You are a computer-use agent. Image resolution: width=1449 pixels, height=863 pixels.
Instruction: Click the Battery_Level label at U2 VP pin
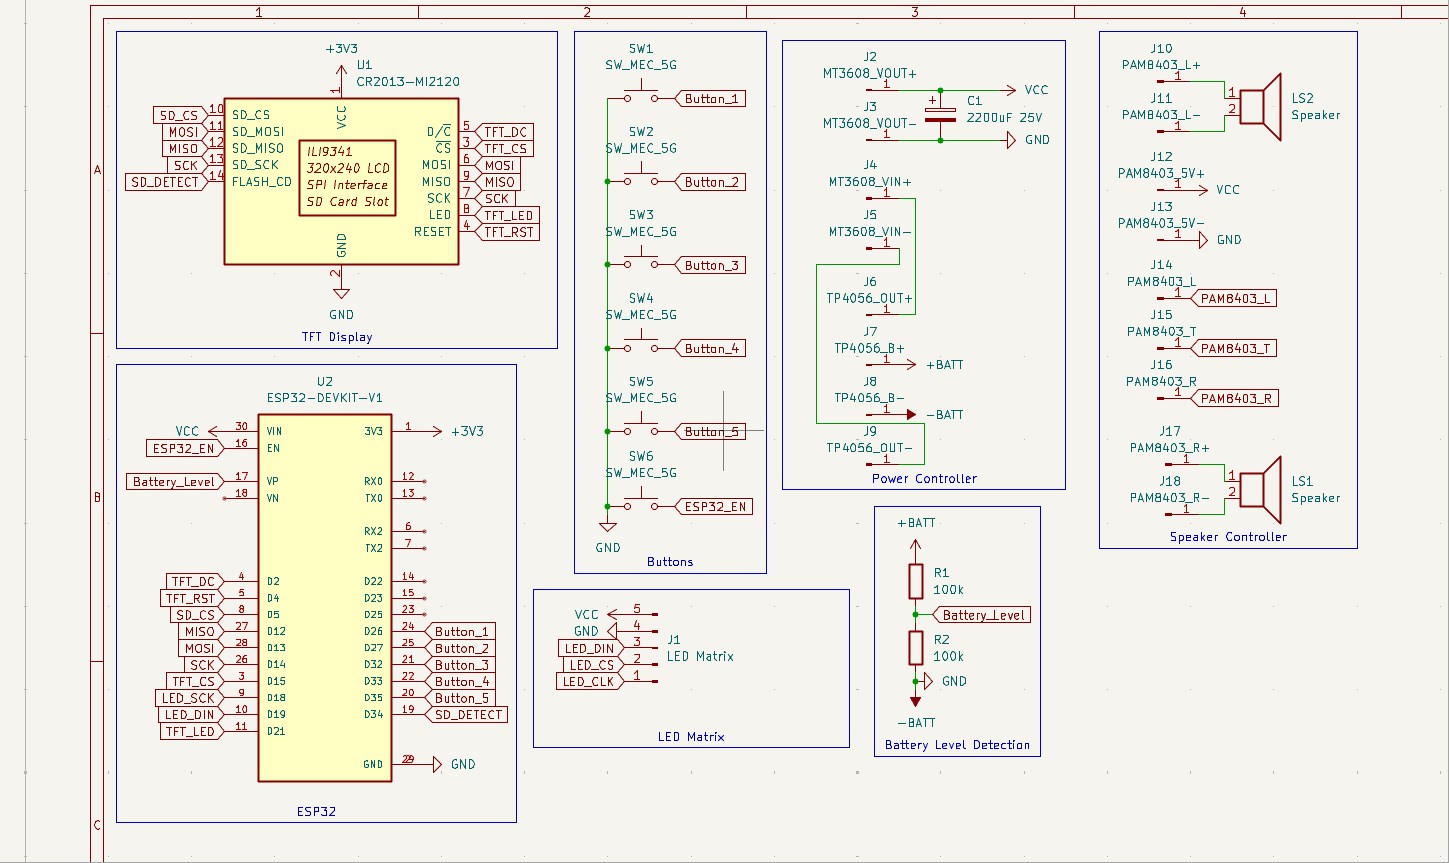(x=174, y=481)
